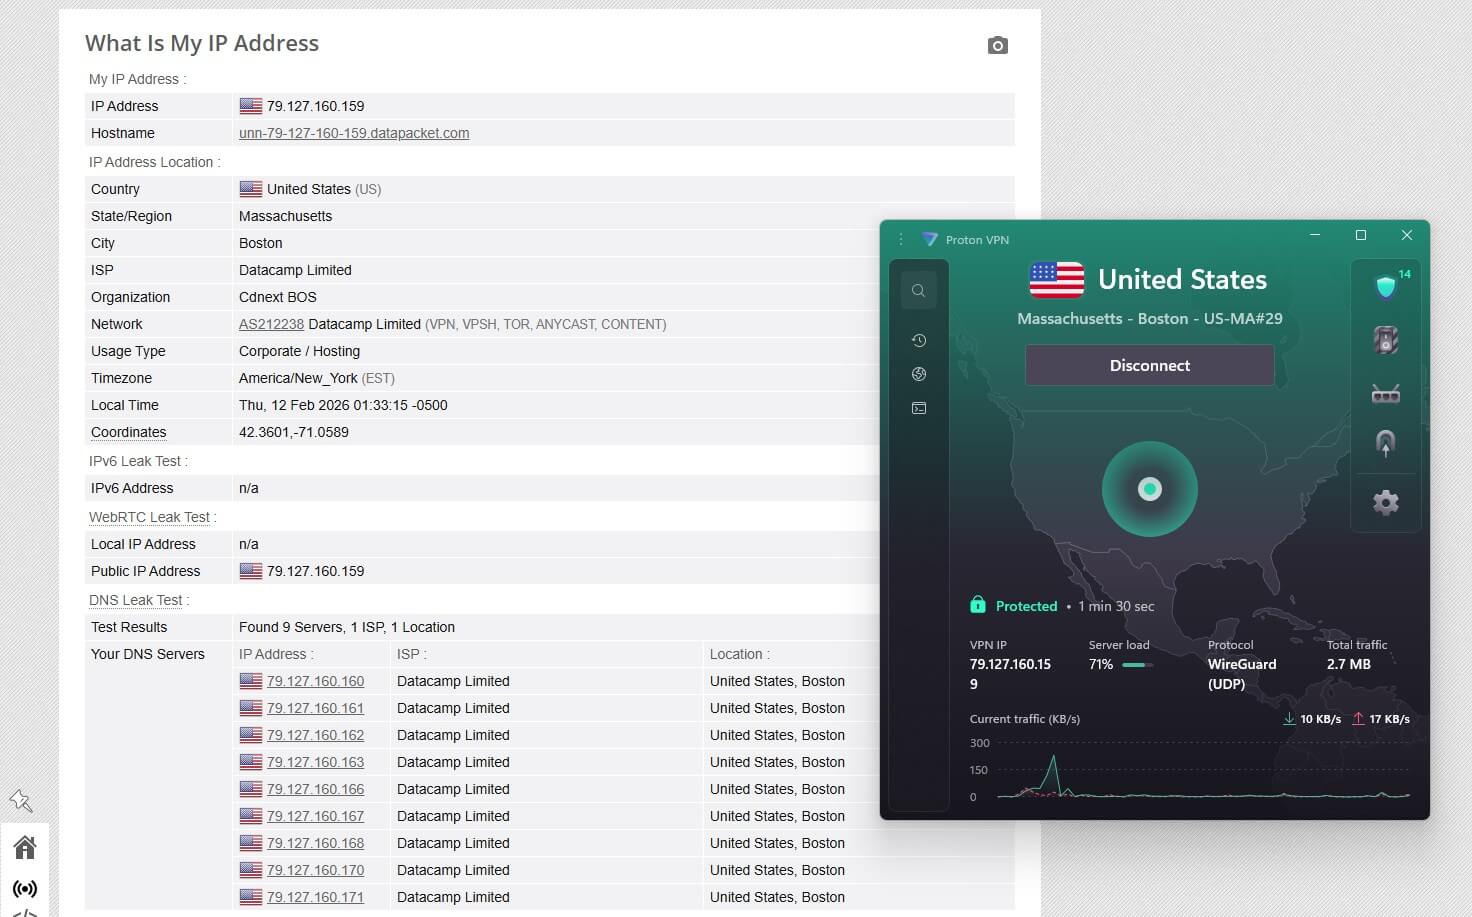Select the broadcast icon below the home icon
Viewport: 1472px width, 917px height.
25,888
